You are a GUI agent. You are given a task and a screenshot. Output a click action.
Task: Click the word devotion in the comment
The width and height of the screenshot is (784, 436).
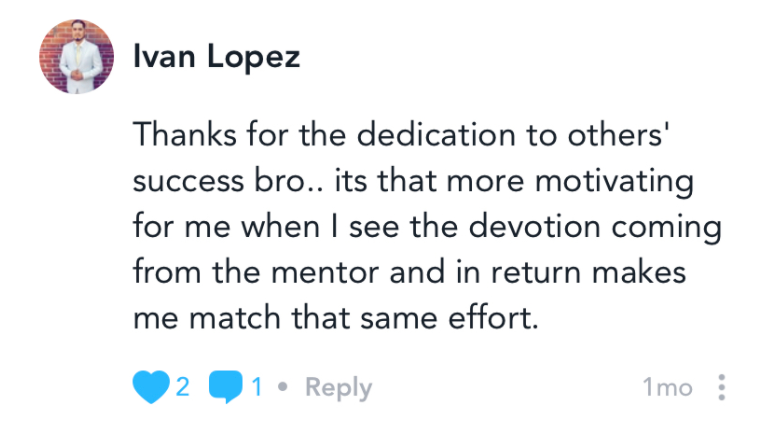[534, 226]
